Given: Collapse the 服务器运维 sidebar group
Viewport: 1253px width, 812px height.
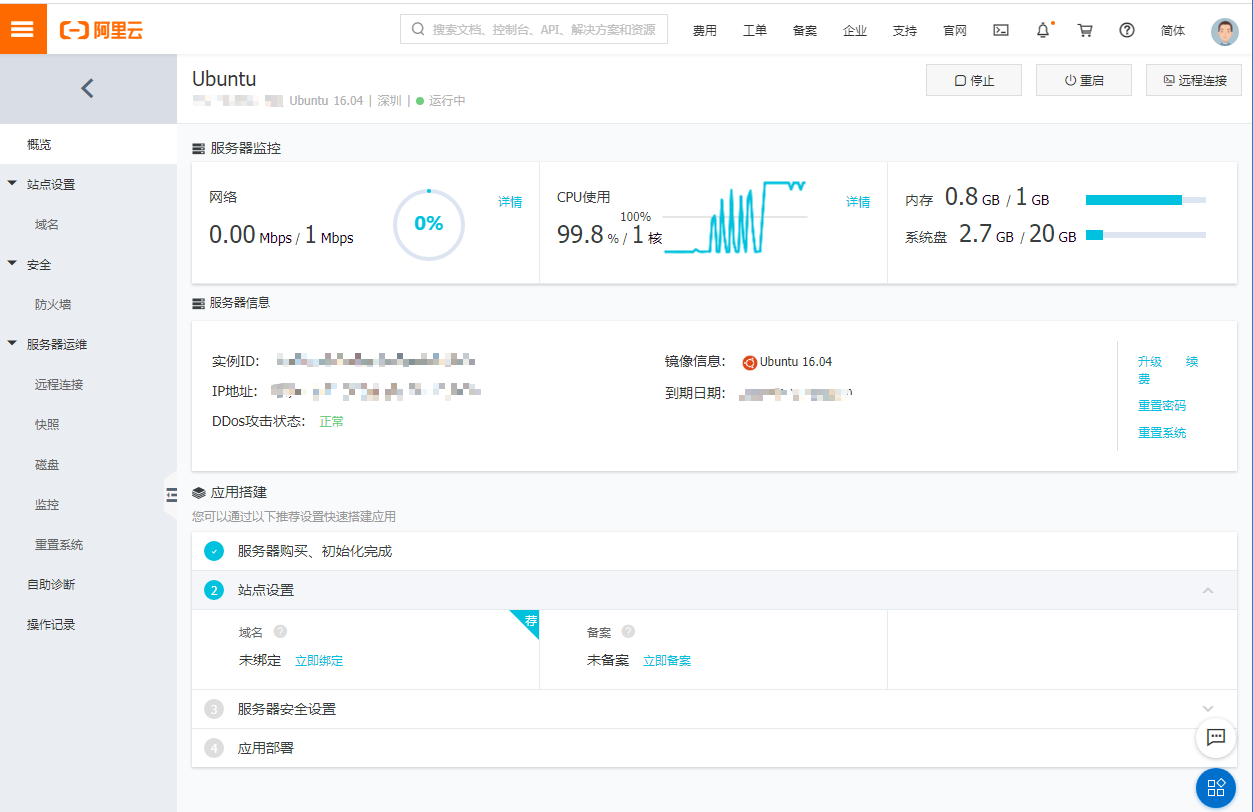Looking at the screenshot, I should pos(12,344).
